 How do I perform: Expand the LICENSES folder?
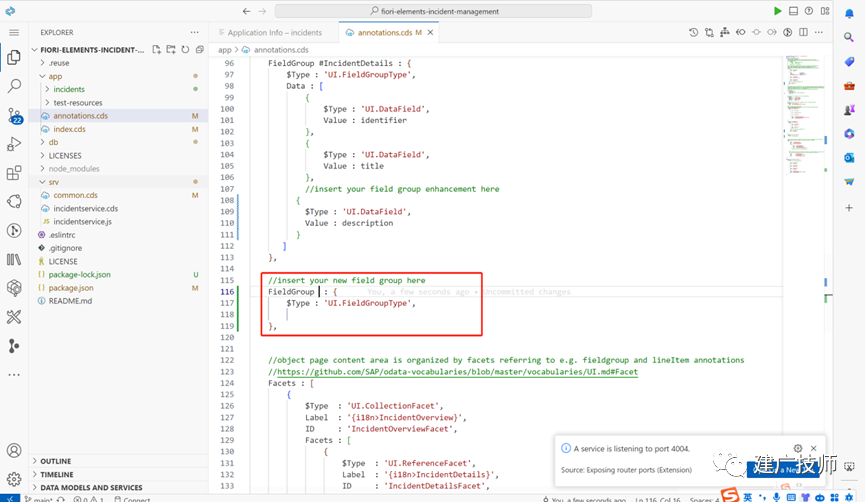click(x=65, y=156)
